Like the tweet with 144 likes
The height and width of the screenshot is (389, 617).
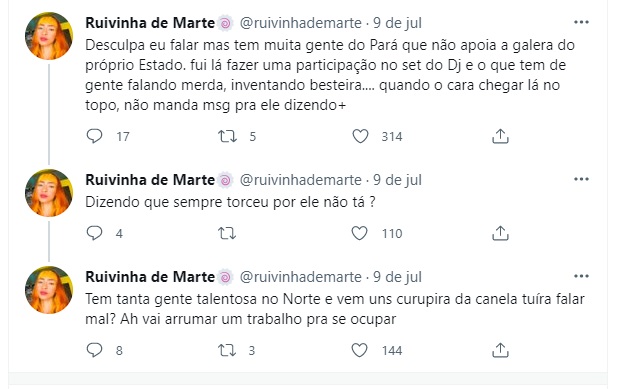[359, 350]
